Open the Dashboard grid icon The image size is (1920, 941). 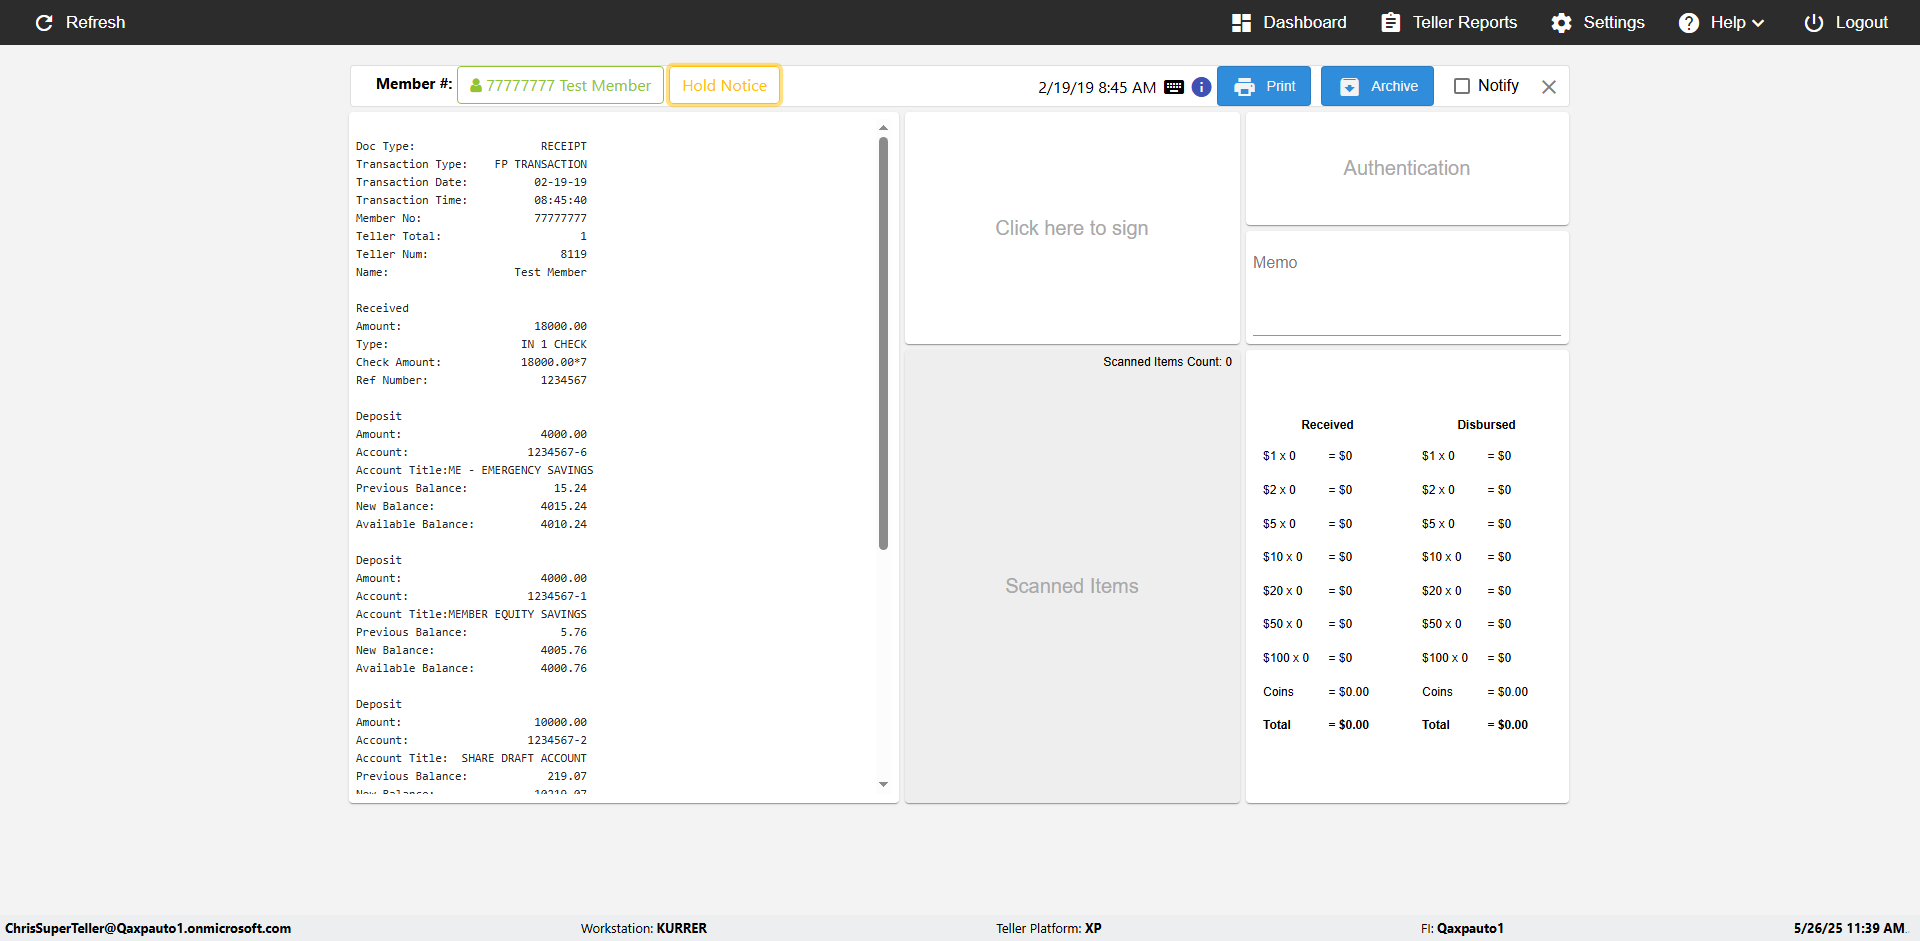coord(1241,22)
